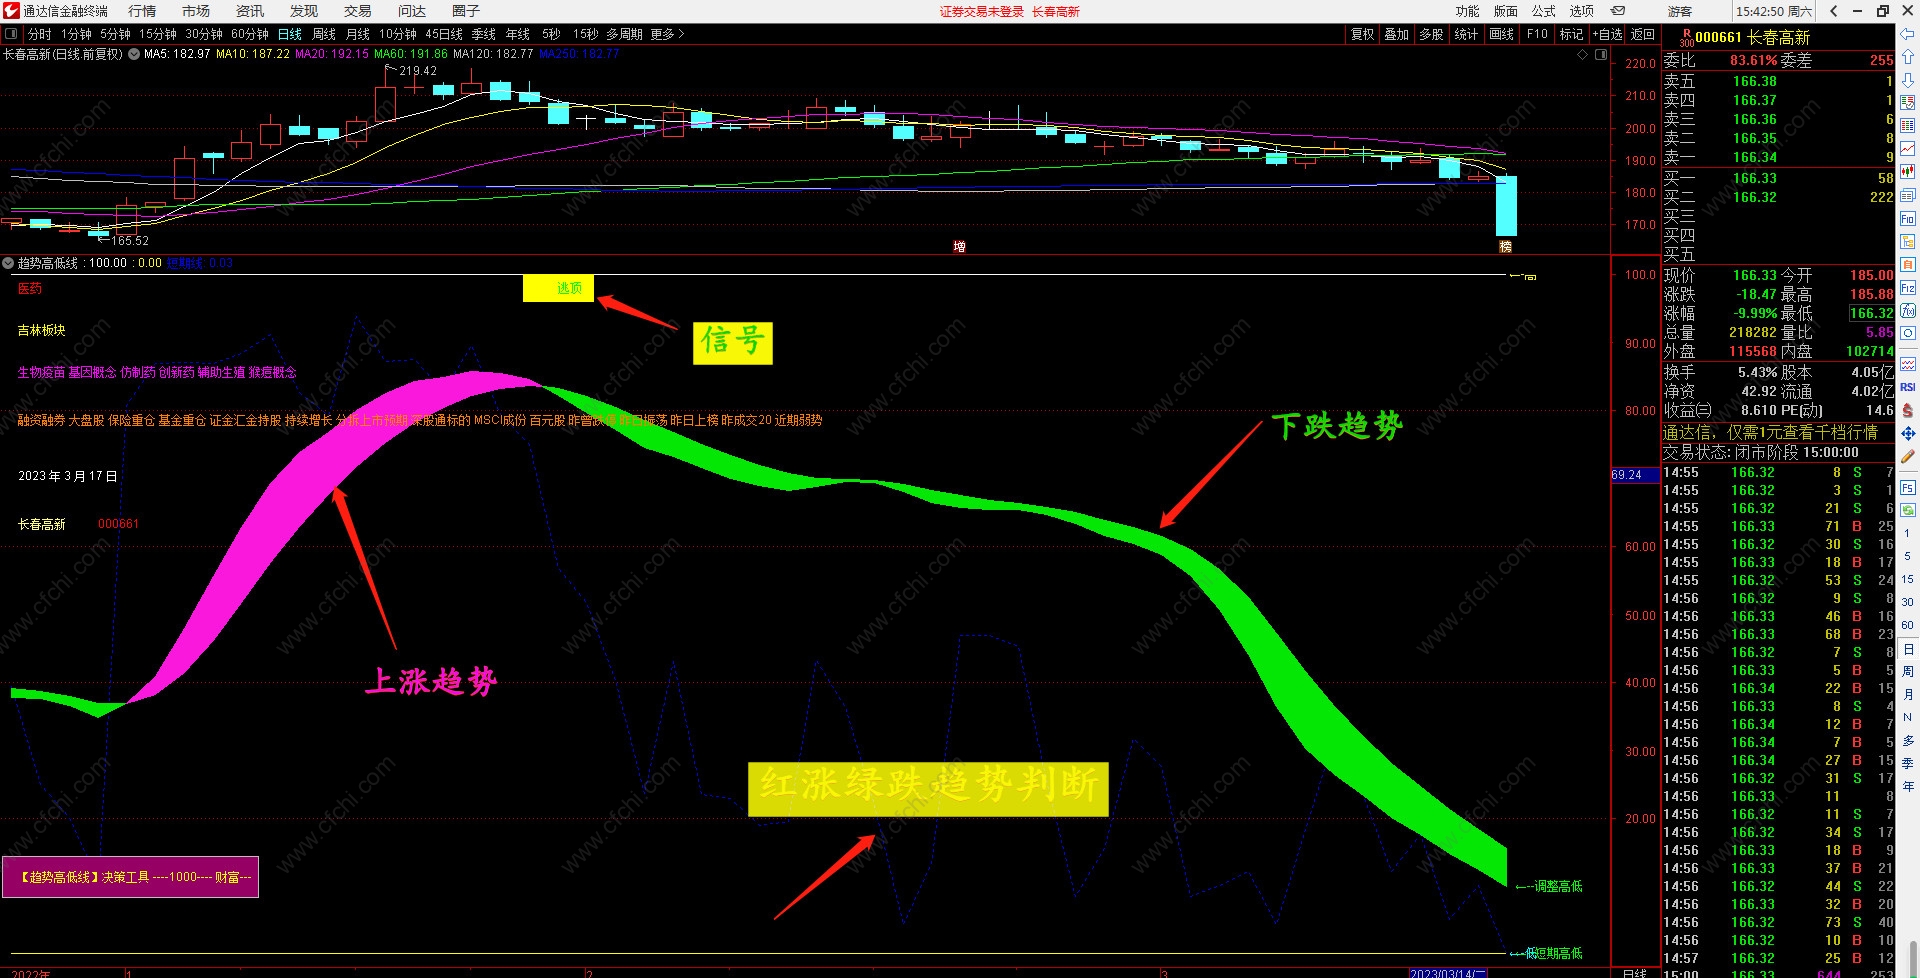Click the wavy indicator lines sidebar icon
The width and height of the screenshot is (1920, 978).
coord(1908,364)
